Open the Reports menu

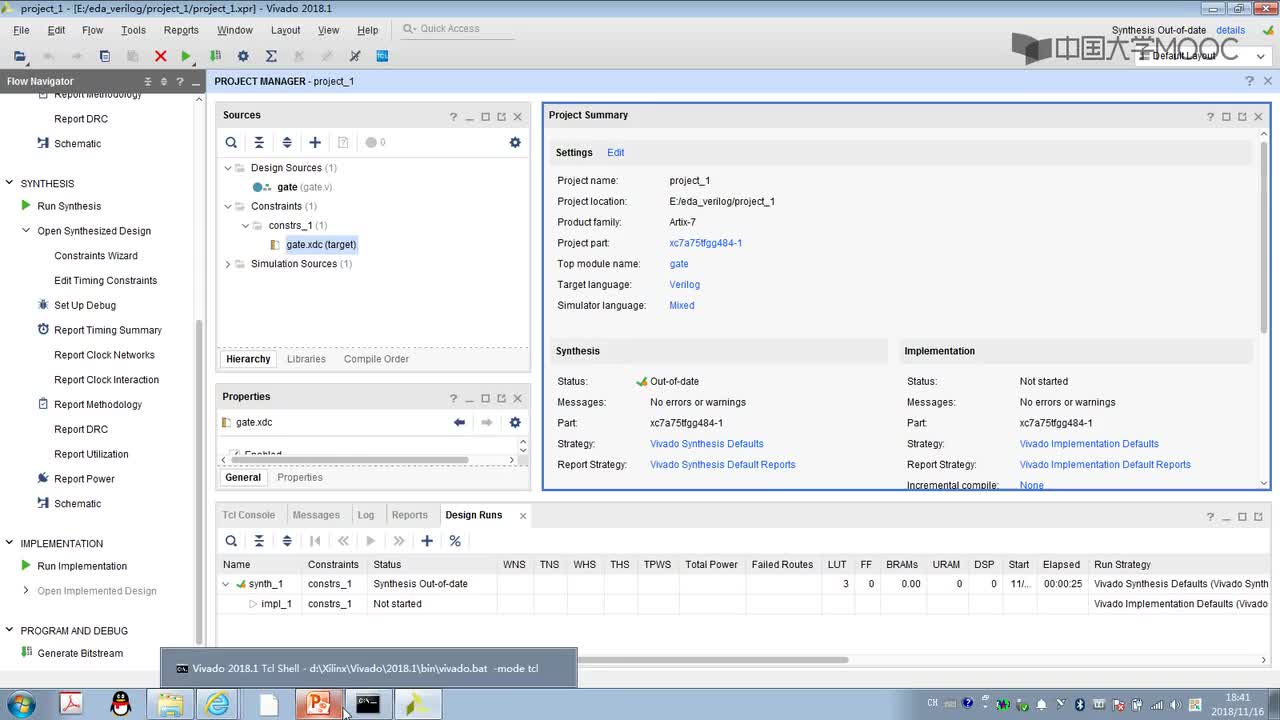[181, 30]
